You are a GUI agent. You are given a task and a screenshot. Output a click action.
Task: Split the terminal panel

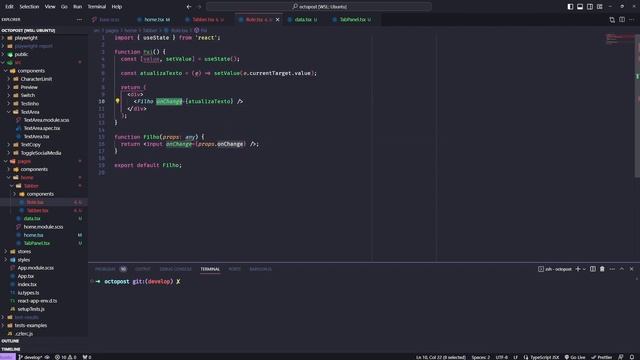pos(593,269)
